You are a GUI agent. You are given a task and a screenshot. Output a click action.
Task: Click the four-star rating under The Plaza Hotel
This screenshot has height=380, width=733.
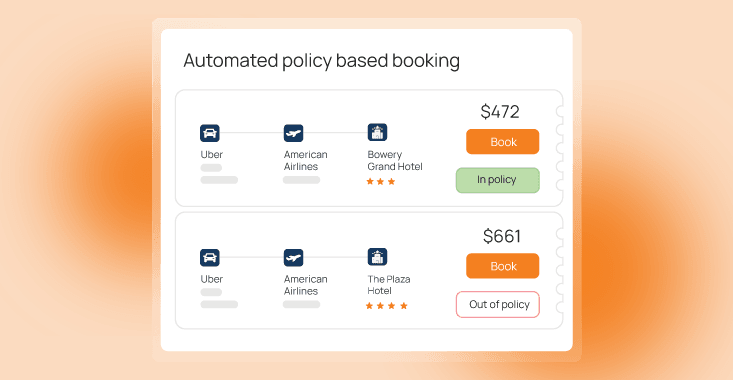point(387,306)
